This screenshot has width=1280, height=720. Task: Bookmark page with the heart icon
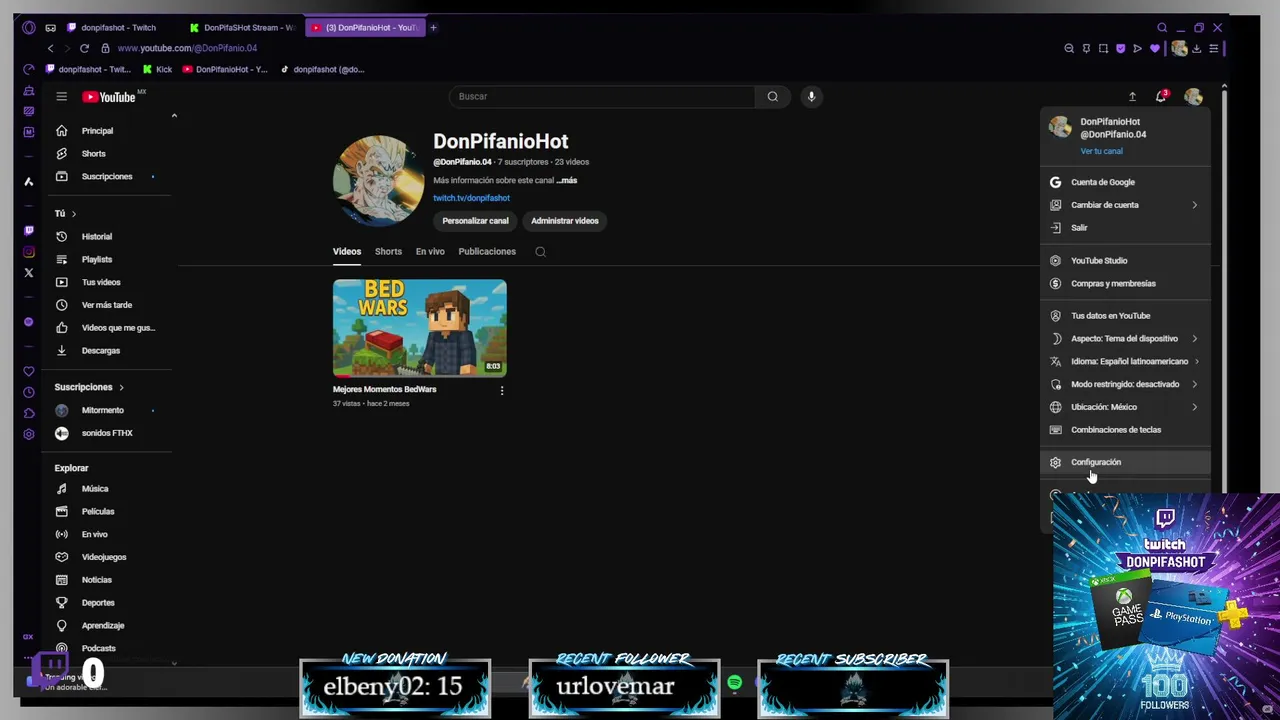tap(1154, 48)
